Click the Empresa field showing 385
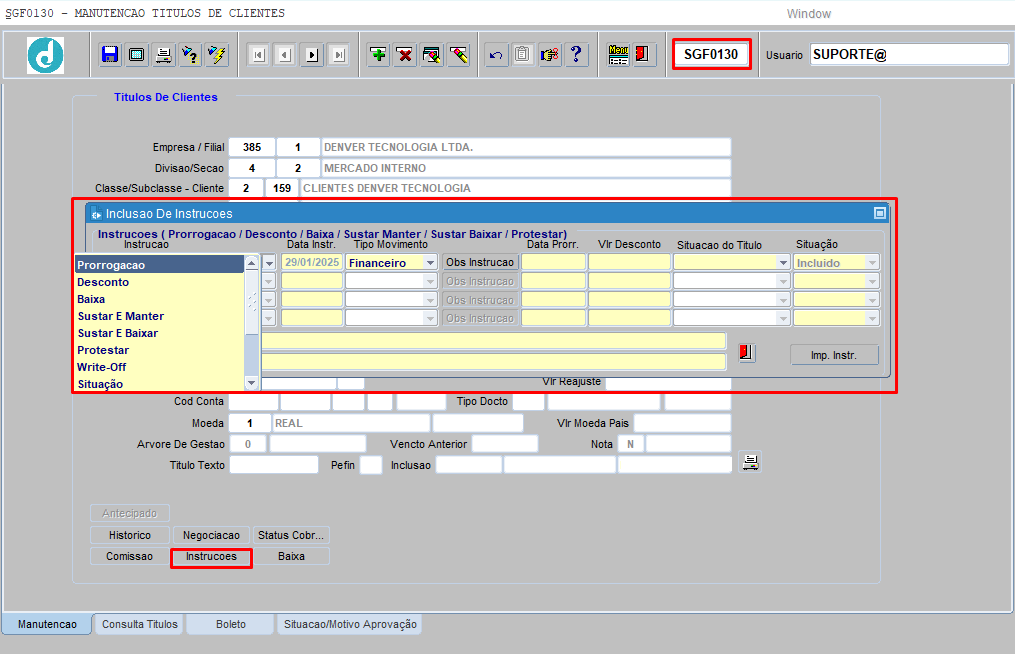Screen dimensions: 1015x654 (x=252, y=147)
